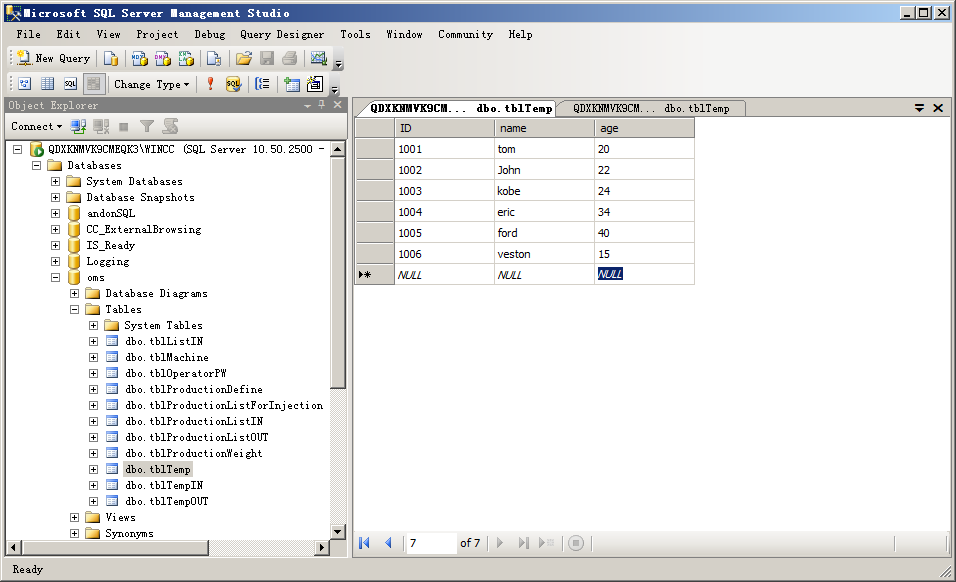Select dbo.tblTempIN table
This screenshot has height=582, width=956.
[164, 485]
